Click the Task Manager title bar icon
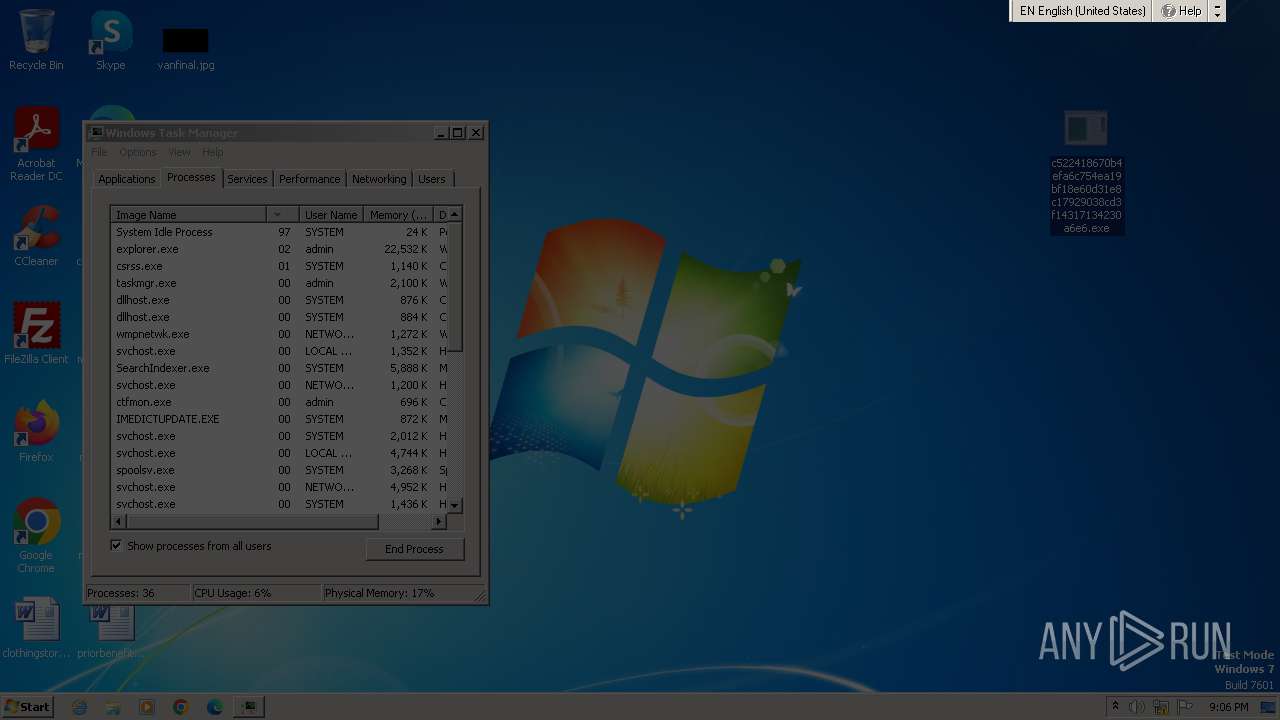Viewport: 1280px width, 720px height. 96,132
